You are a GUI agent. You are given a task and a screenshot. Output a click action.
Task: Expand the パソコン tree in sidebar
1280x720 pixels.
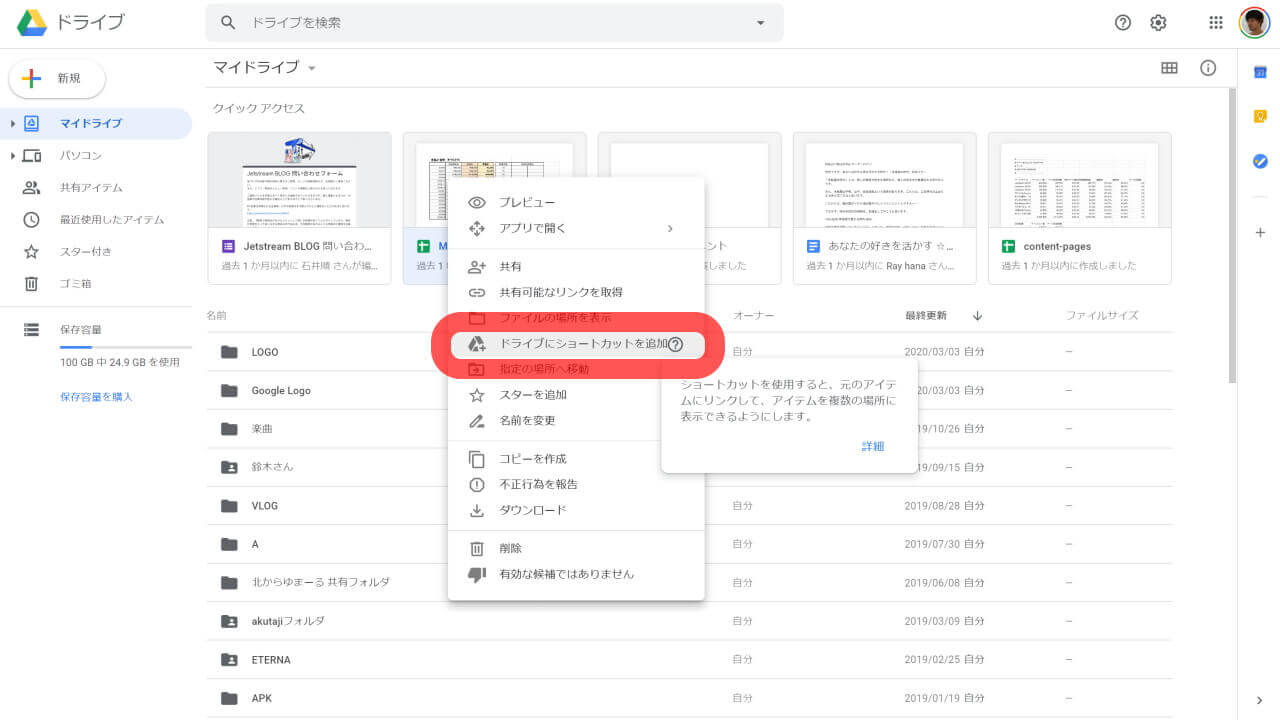tap(13, 156)
